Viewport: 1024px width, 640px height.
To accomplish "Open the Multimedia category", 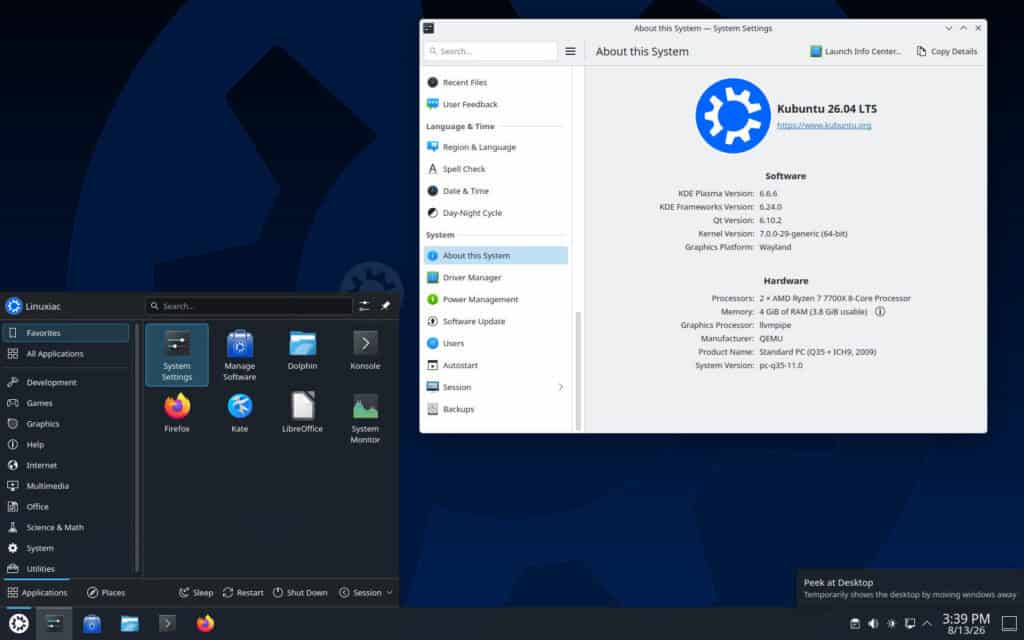I will pyautogui.click(x=66, y=486).
